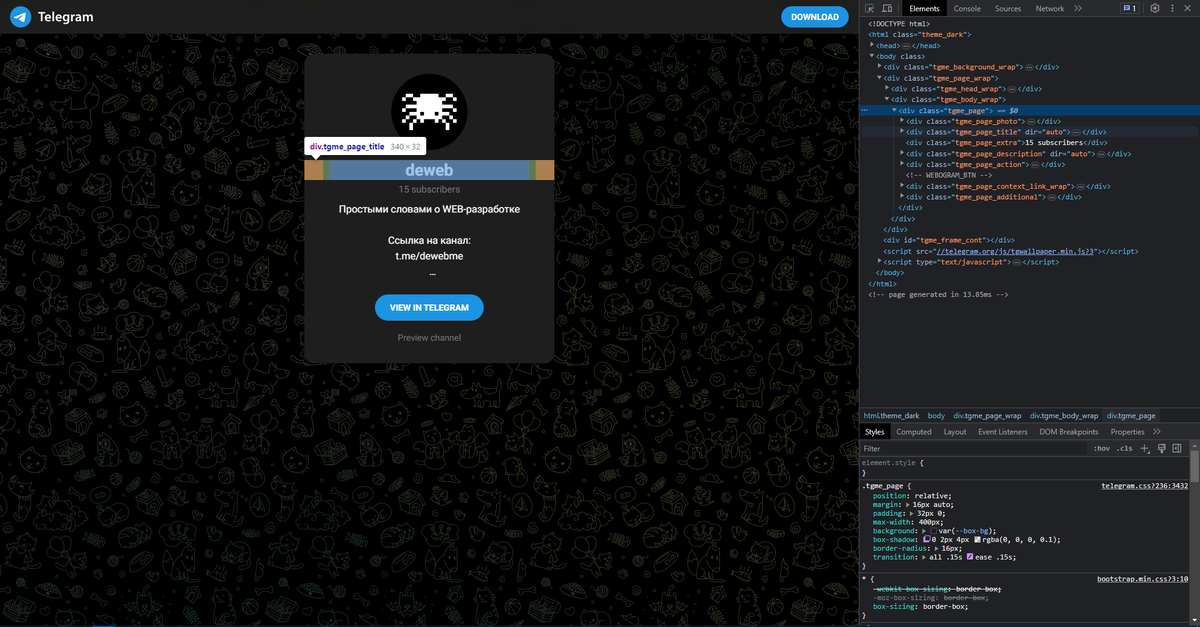Expand the tgme_background_wrap div
The height and width of the screenshot is (627, 1200).
pos(880,66)
